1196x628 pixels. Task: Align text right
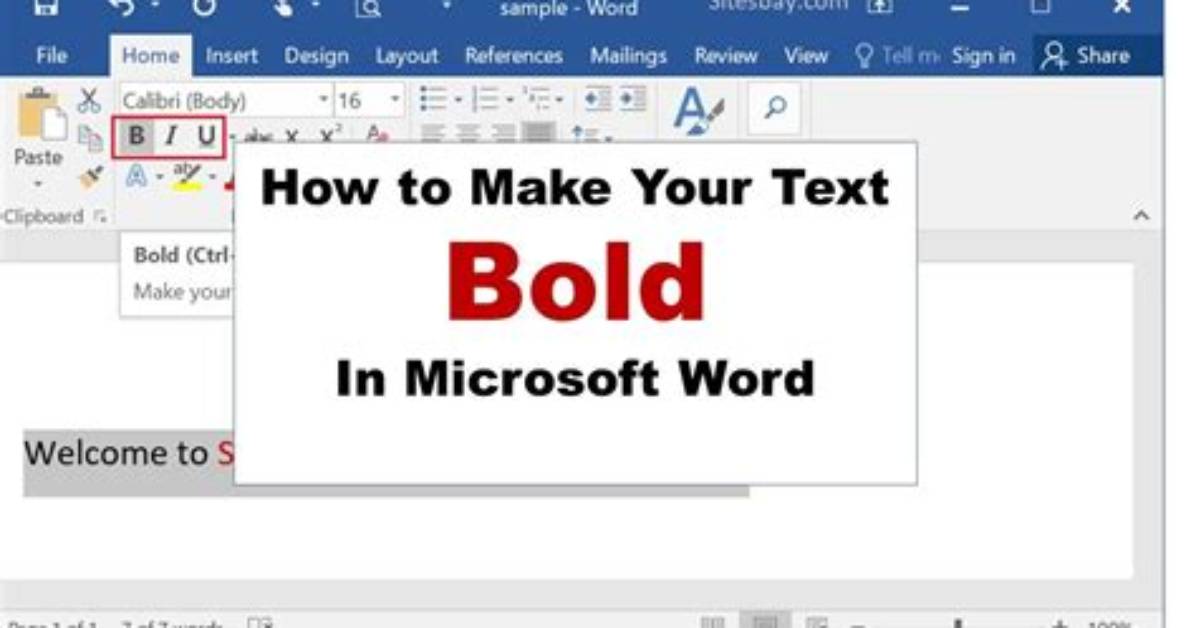click(x=503, y=134)
